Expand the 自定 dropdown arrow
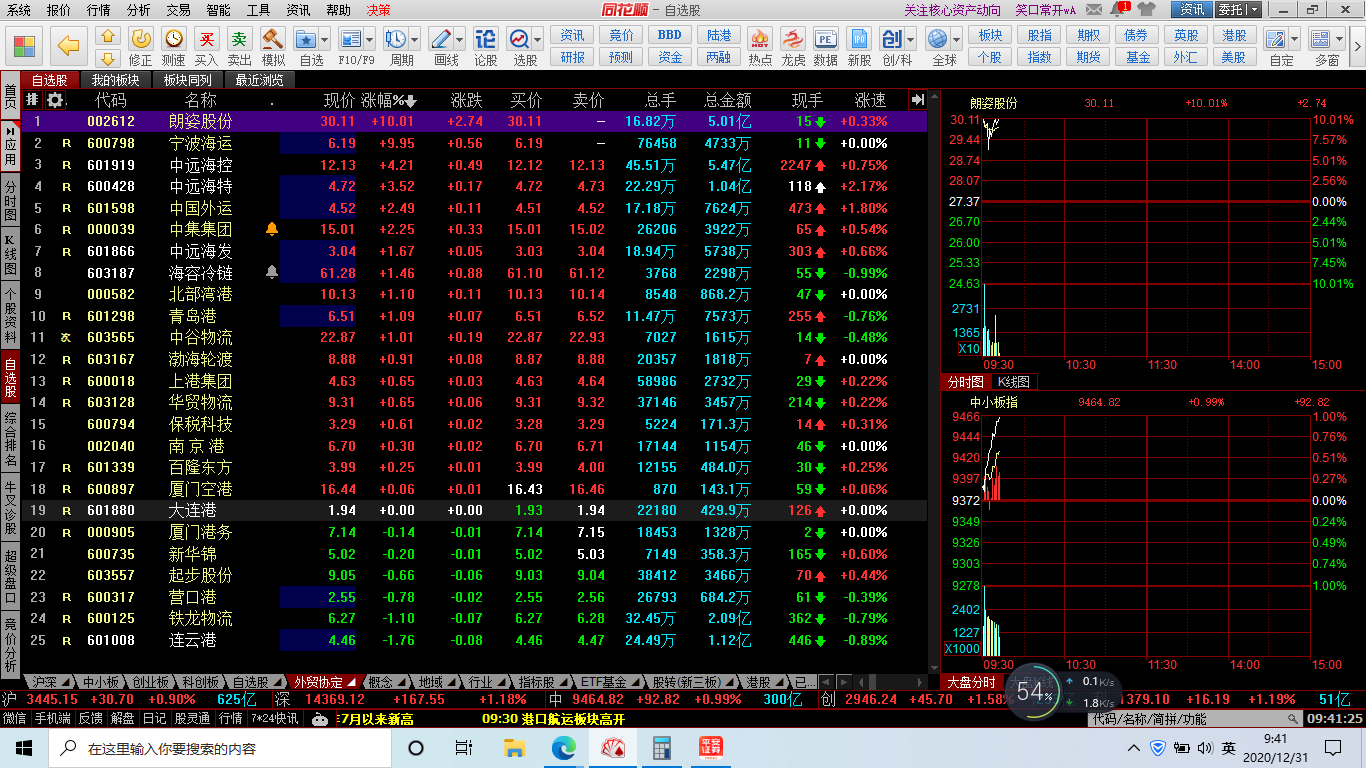The width and height of the screenshot is (1366, 768). coord(1294,40)
